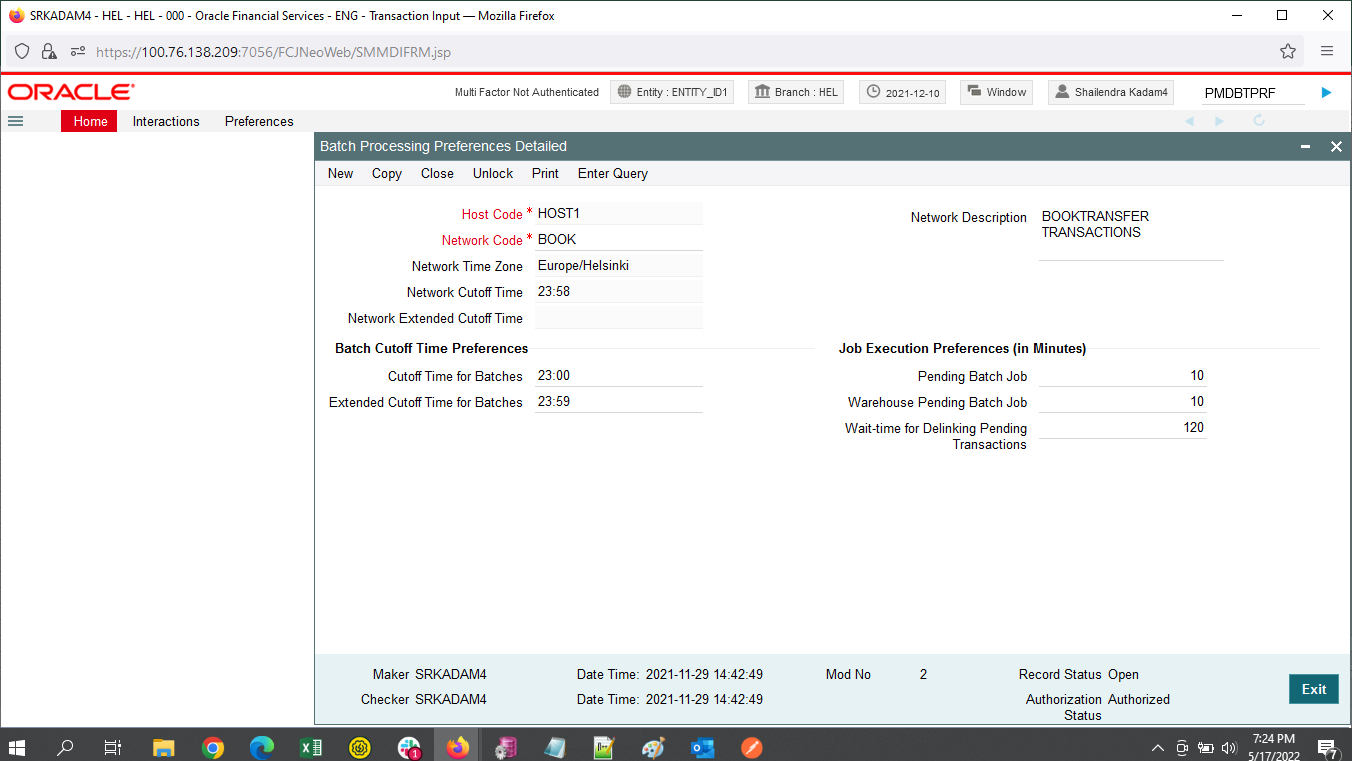Open Outlook from the taskbar
1352x761 pixels.
(703, 747)
